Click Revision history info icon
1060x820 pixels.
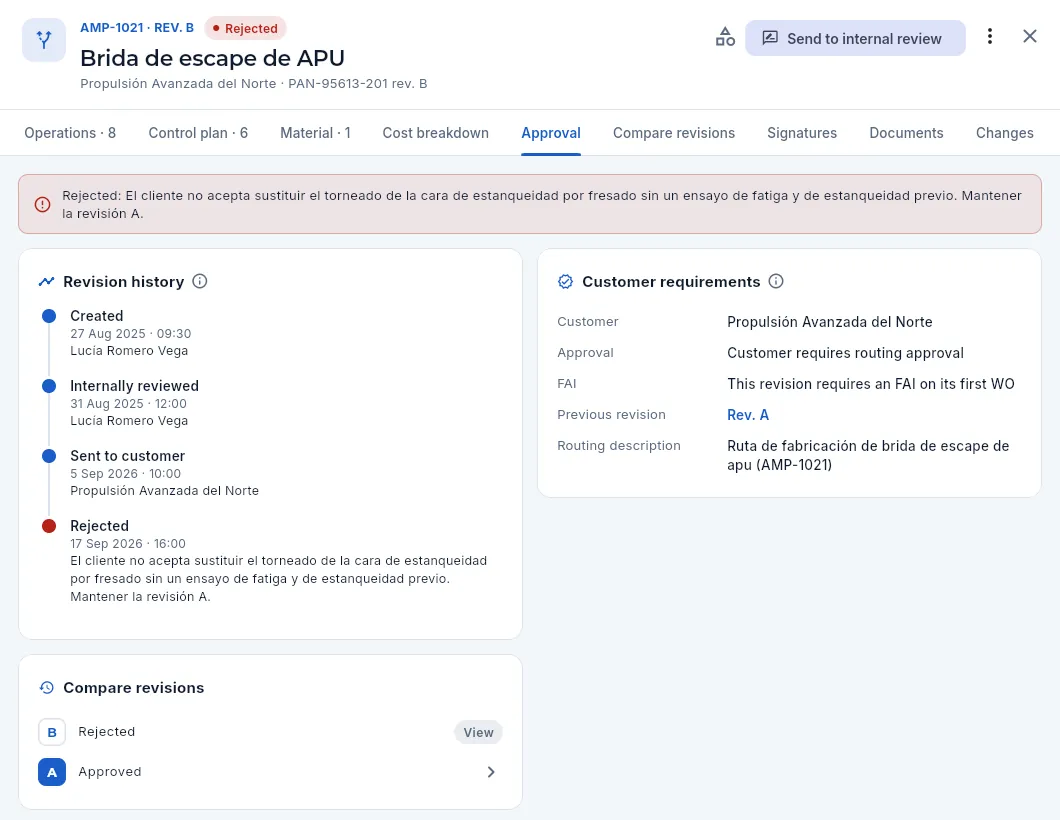point(199,281)
